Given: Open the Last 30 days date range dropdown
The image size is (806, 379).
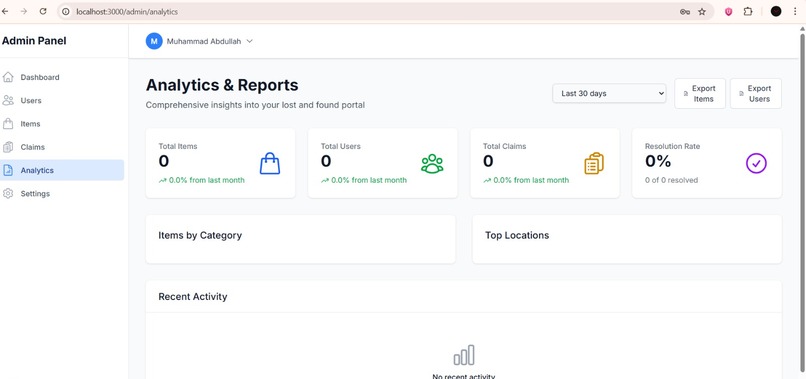Looking at the screenshot, I should pos(609,94).
